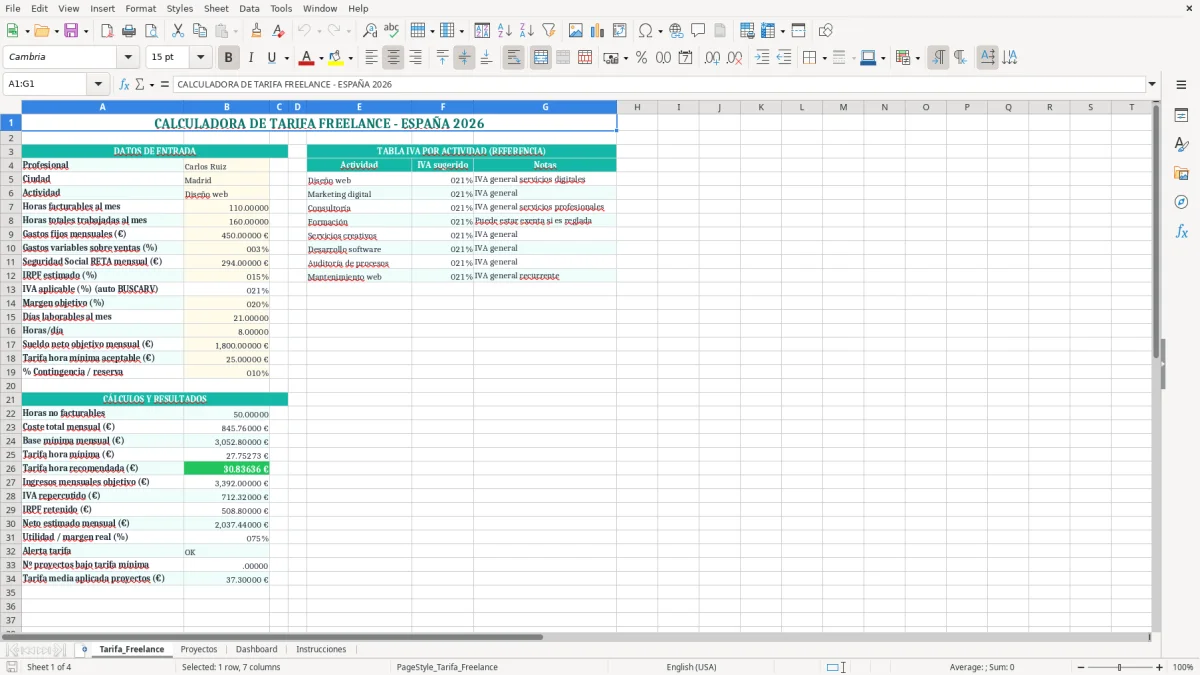This screenshot has height=675, width=1200.
Task: Open Function Wizard fx icon
Action: click(x=124, y=84)
